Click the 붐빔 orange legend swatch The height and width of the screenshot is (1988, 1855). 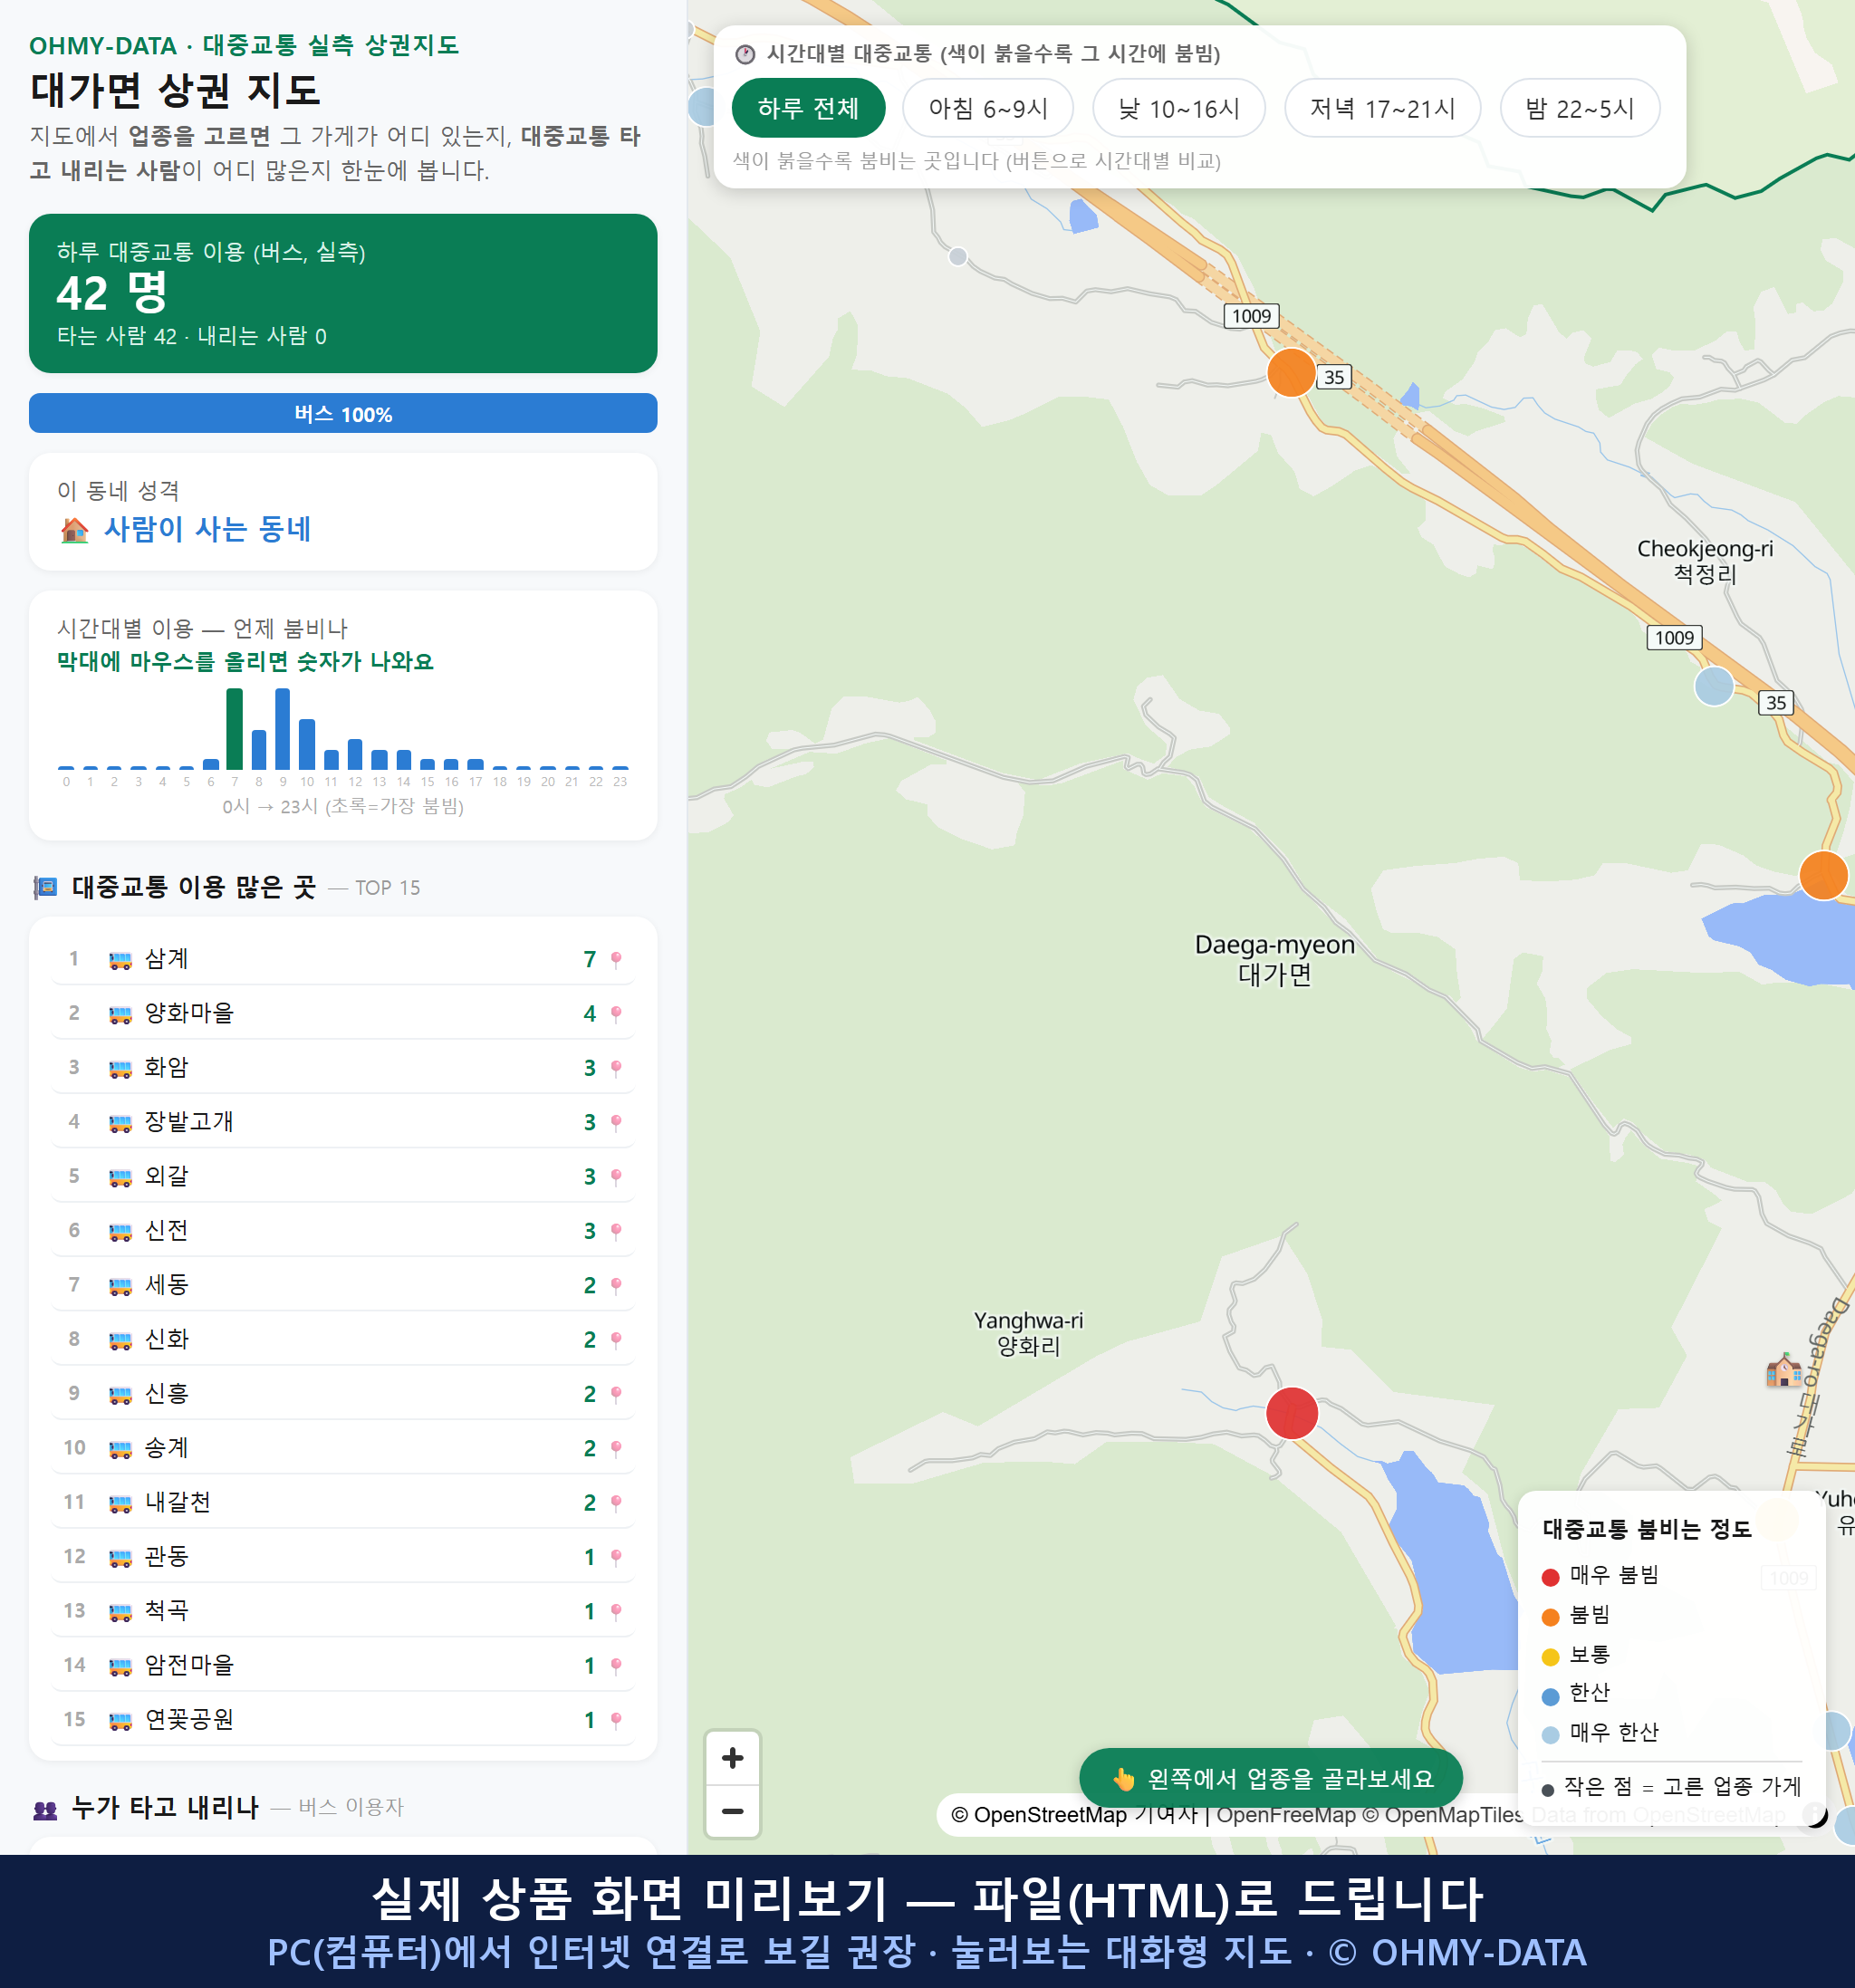[x=1550, y=1616]
